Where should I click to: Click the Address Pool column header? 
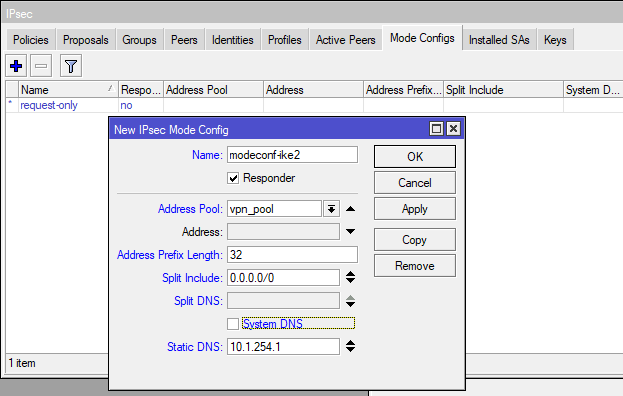213,90
